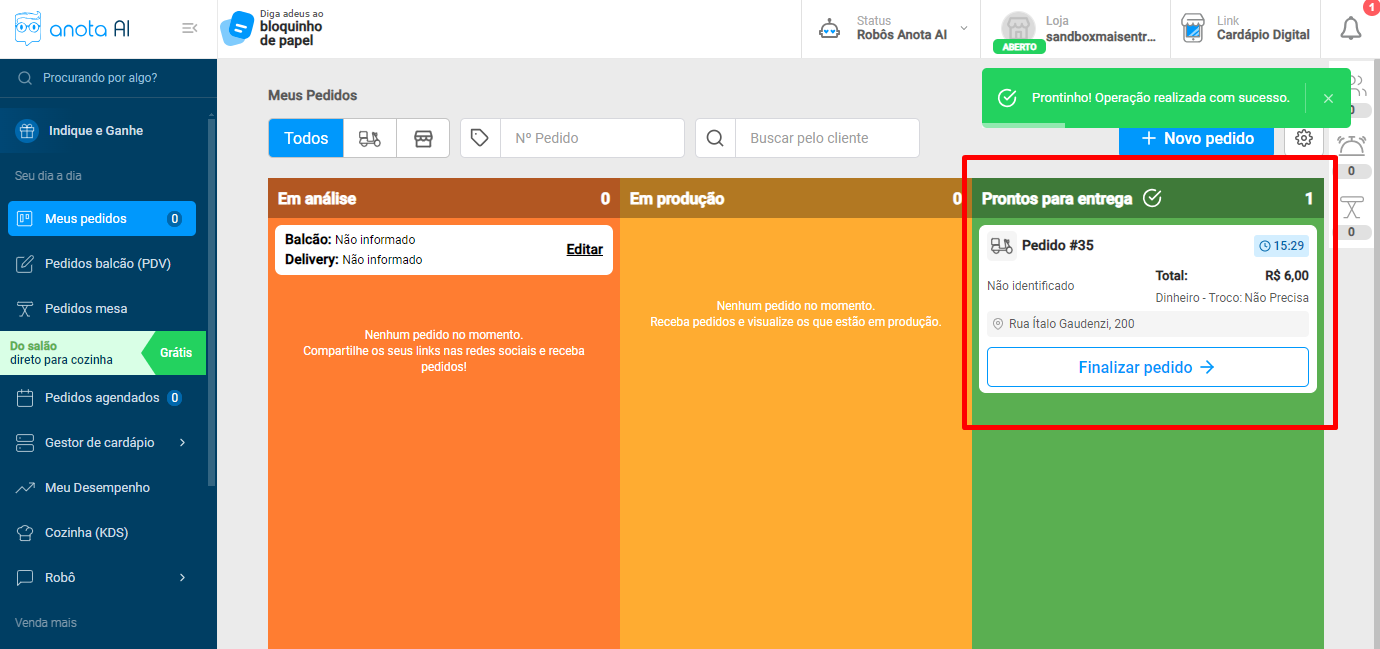Click the Cardápio Digital link icon
The height and width of the screenshot is (649, 1380).
click(1192, 28)
